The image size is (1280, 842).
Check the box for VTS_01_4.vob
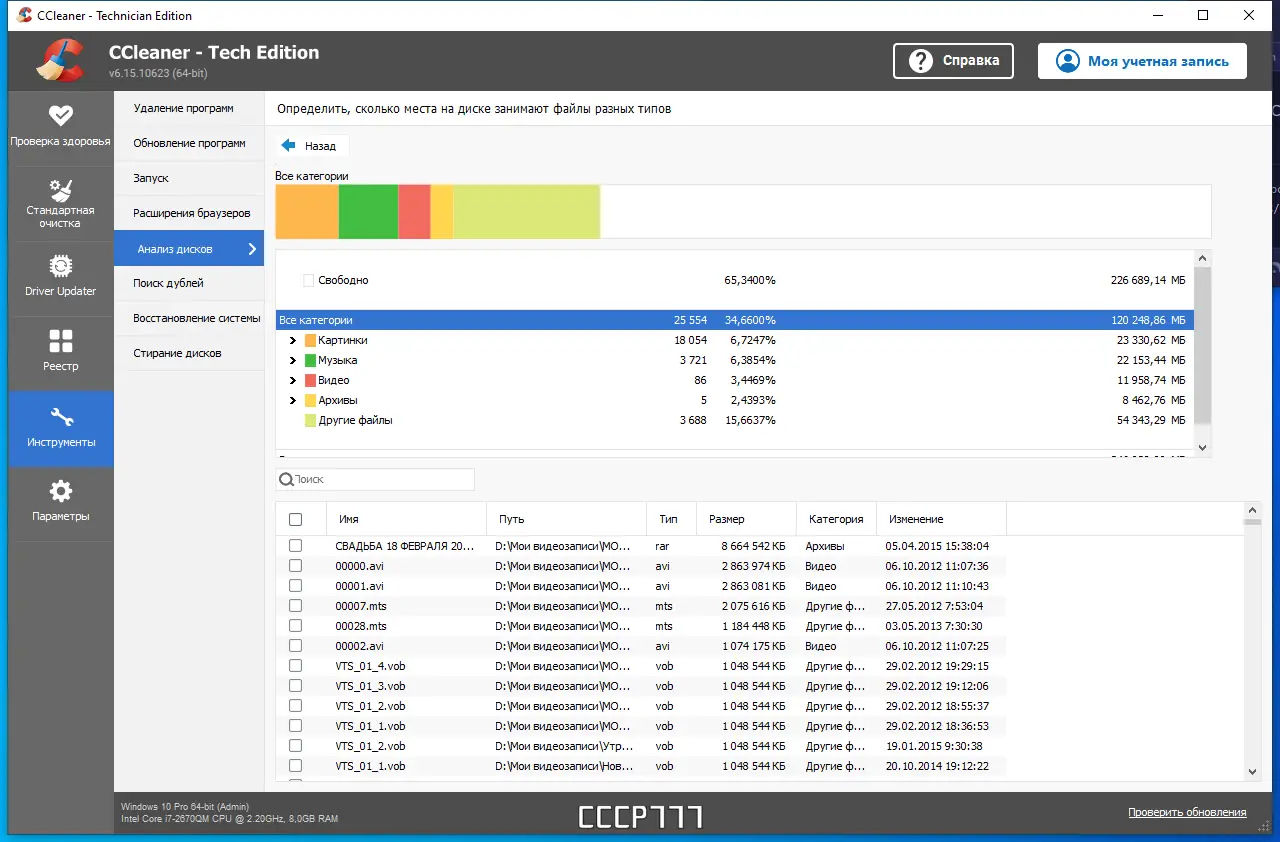coord(295,666)
